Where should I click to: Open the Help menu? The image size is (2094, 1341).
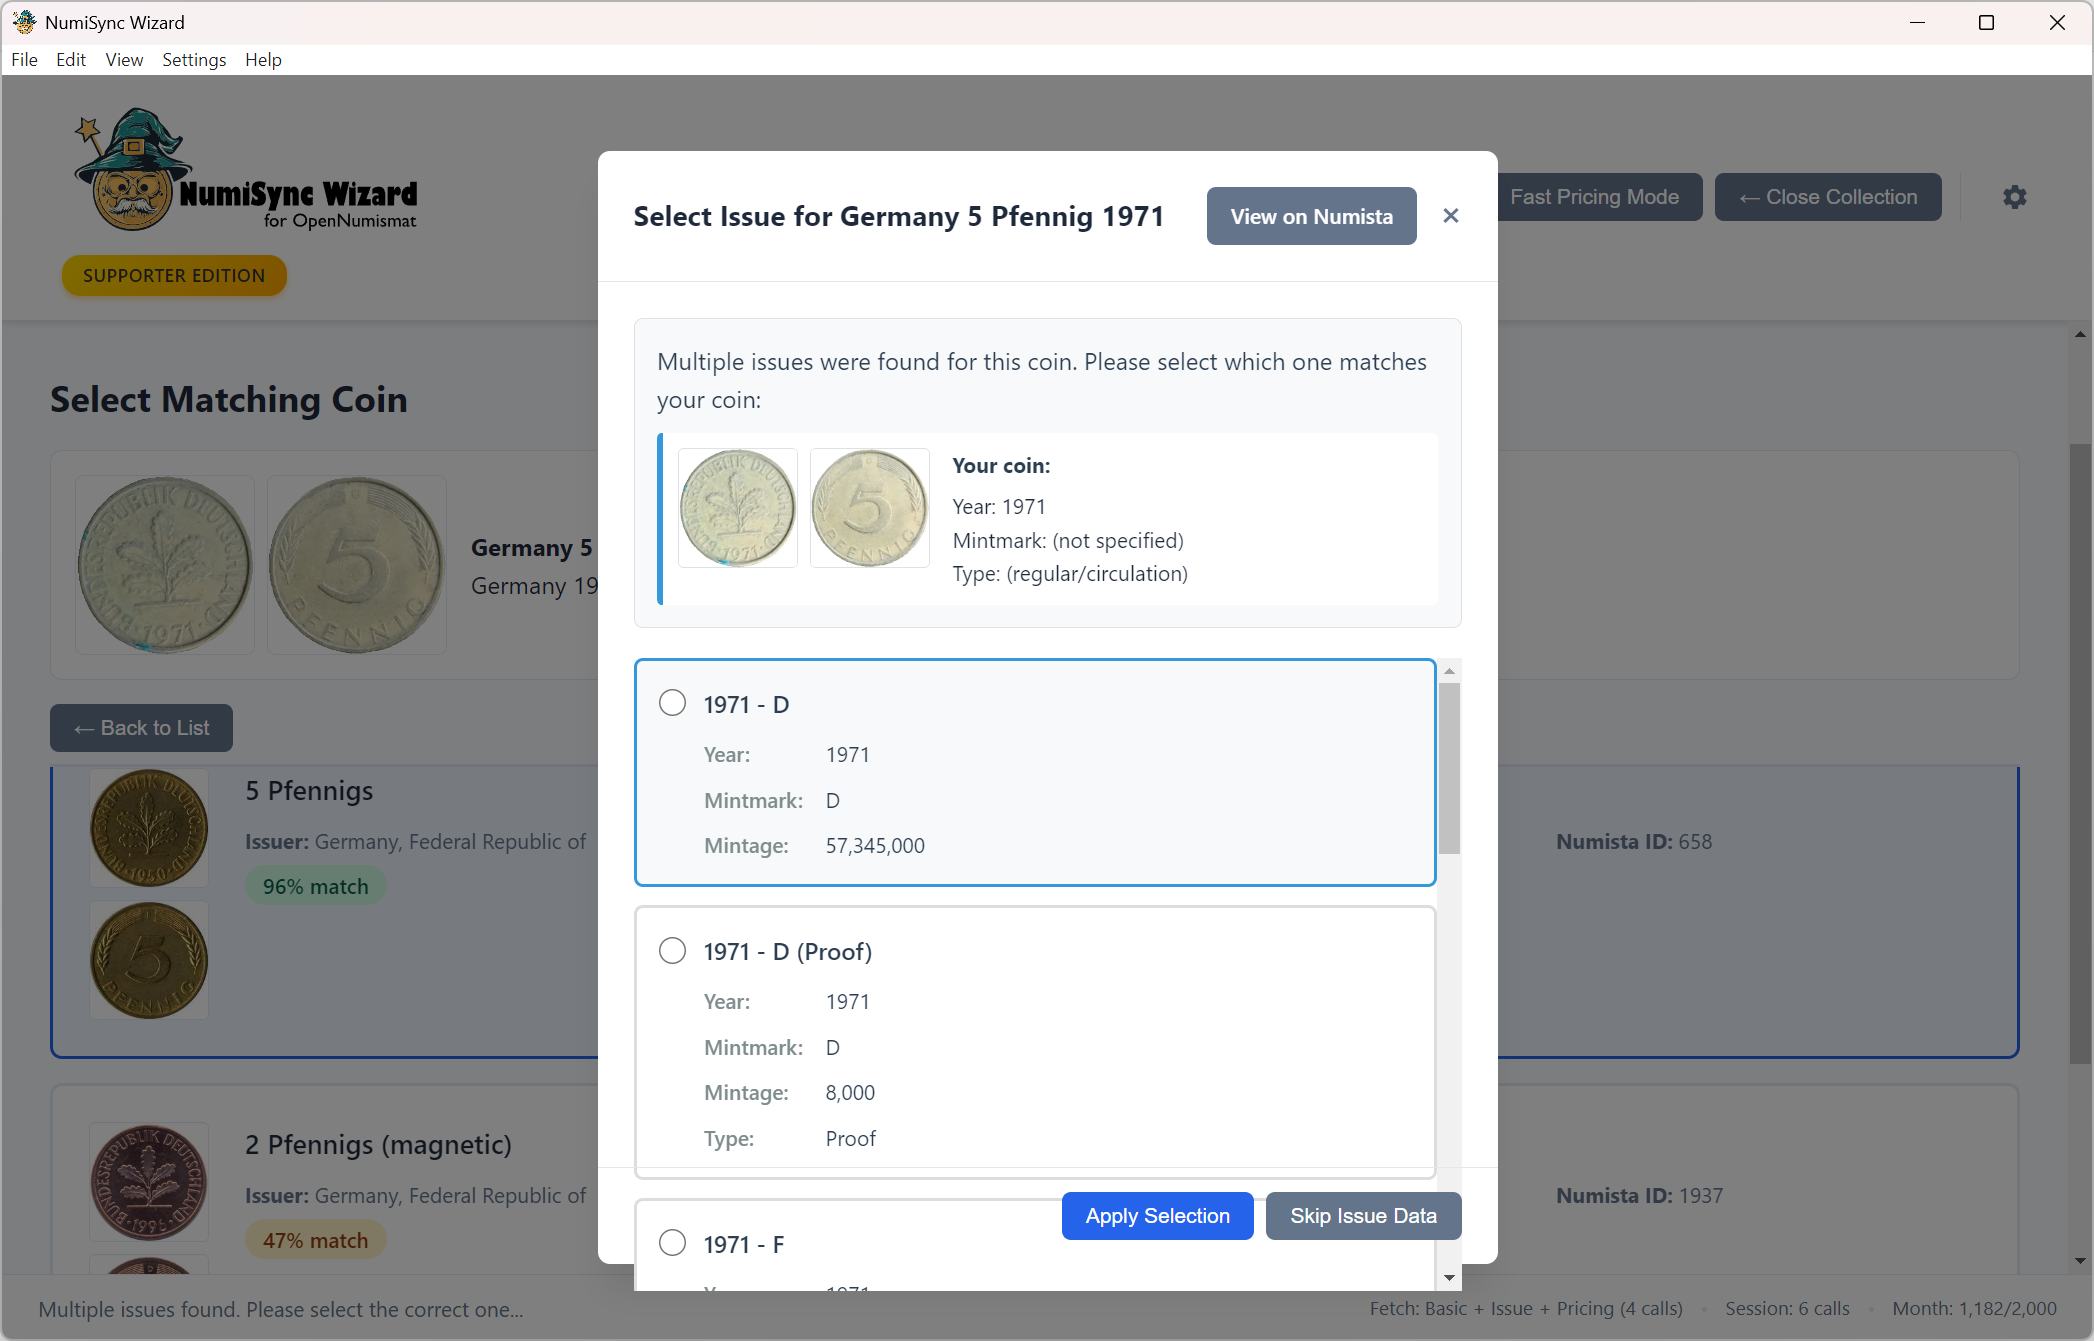click(263, 60)
